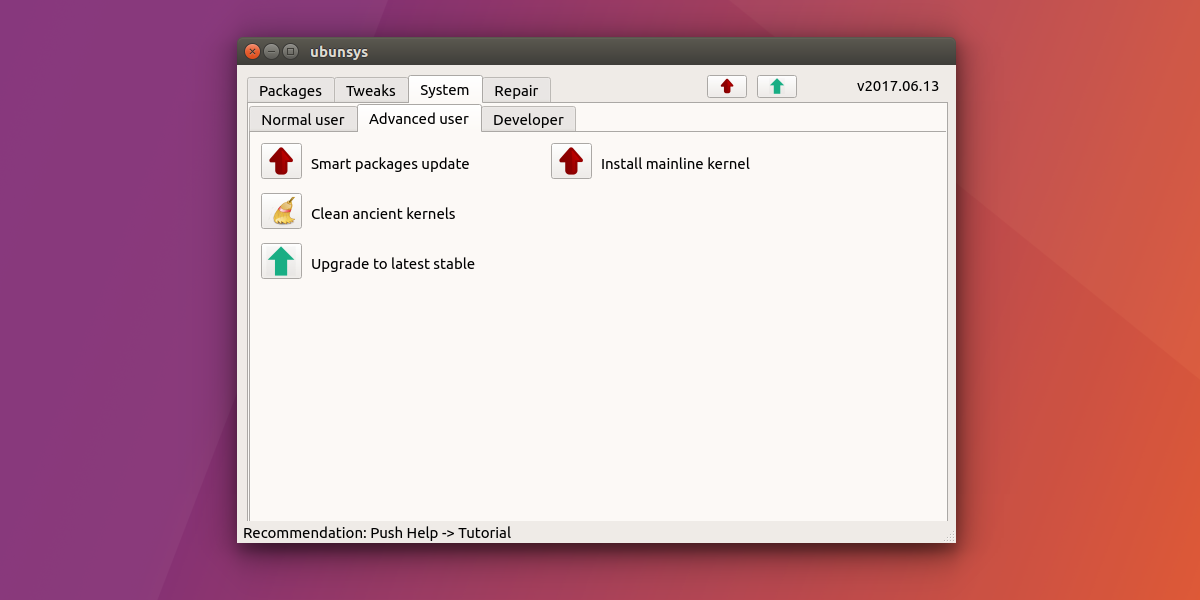Image resolution: width=1200 pixels, height=600 pixels.
Task: Select the Advanced user sub-tab
Action: click(419, 118)
